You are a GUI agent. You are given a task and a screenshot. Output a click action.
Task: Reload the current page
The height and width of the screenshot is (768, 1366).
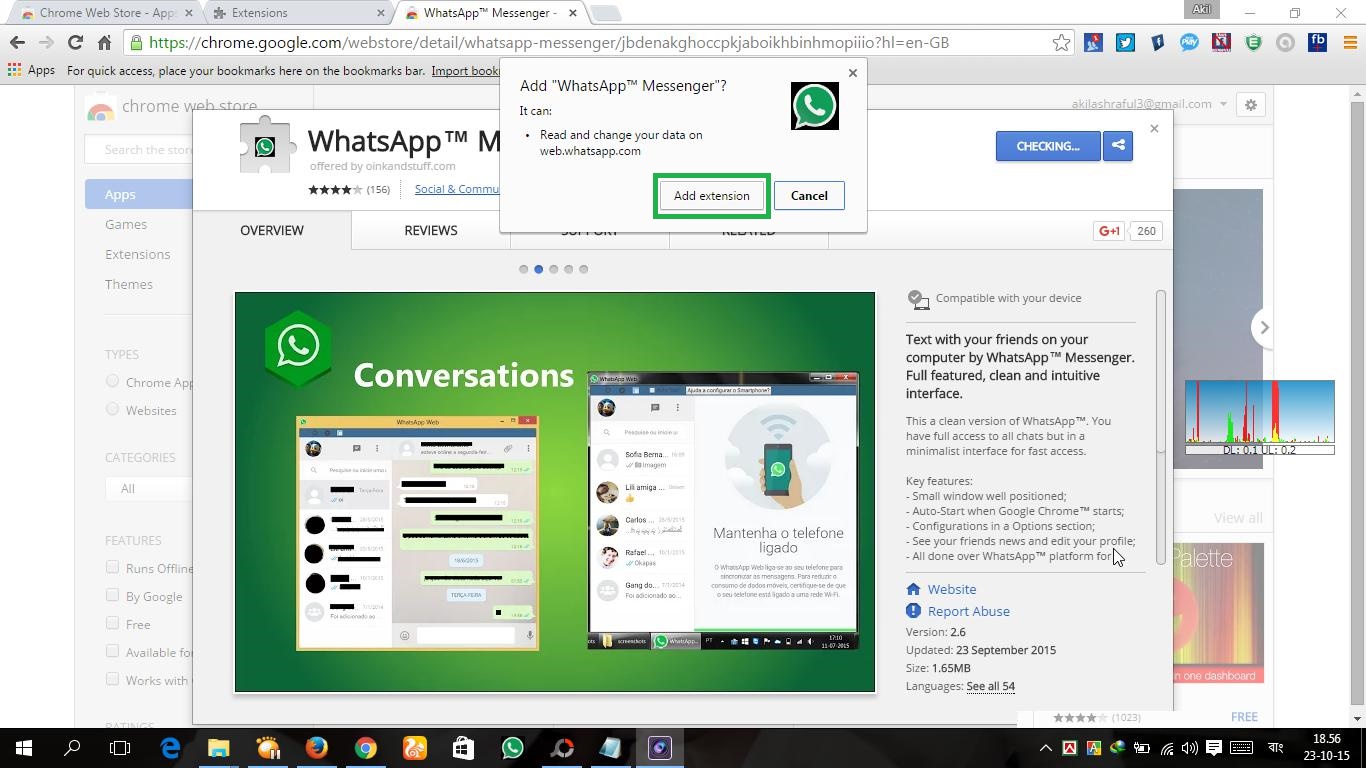[x=75, y=42]
